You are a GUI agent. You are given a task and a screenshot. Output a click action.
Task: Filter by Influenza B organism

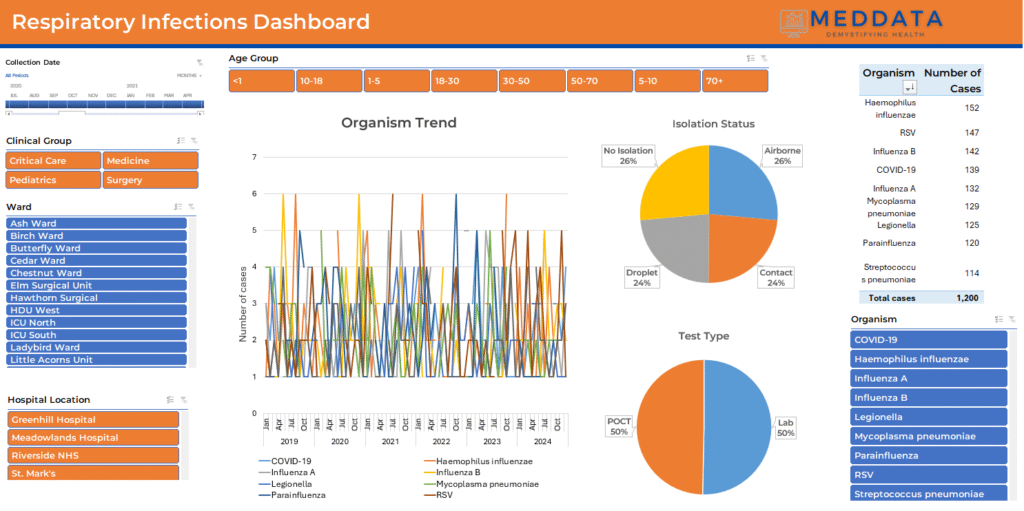tap(928, 397)
